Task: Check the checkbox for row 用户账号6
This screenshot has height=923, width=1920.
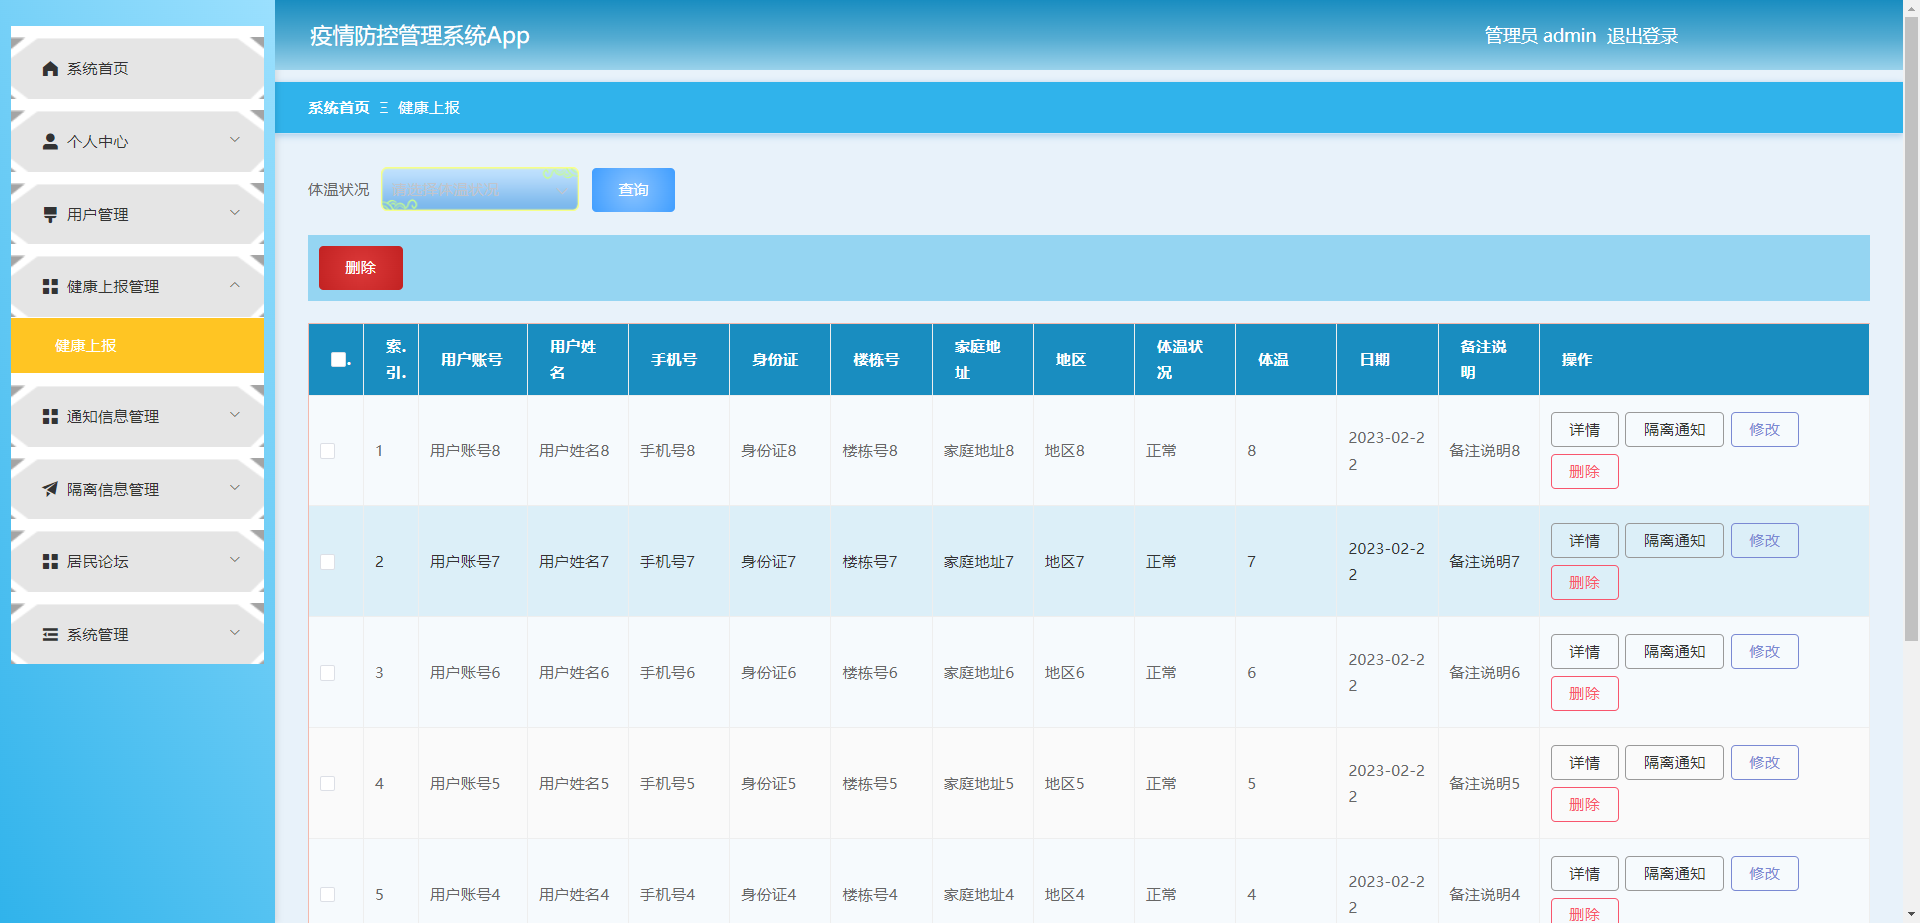Action: (327, 673)
